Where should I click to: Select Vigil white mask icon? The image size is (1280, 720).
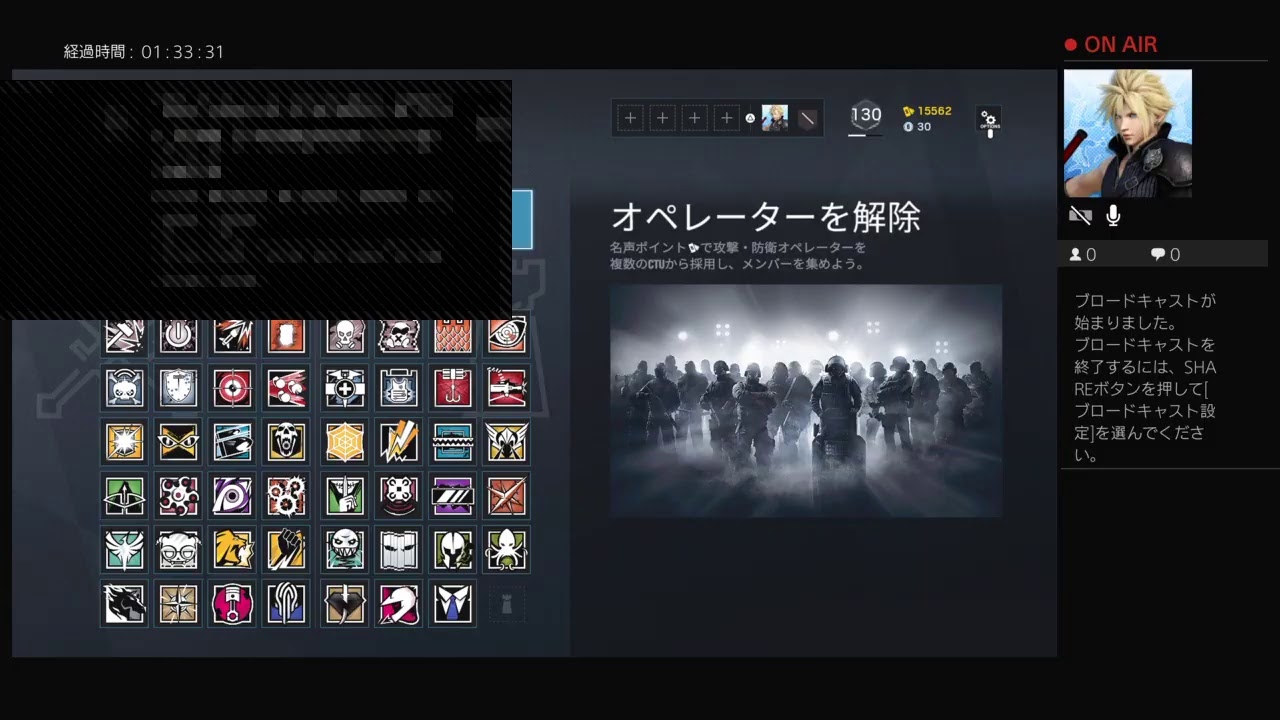[399, 550]
